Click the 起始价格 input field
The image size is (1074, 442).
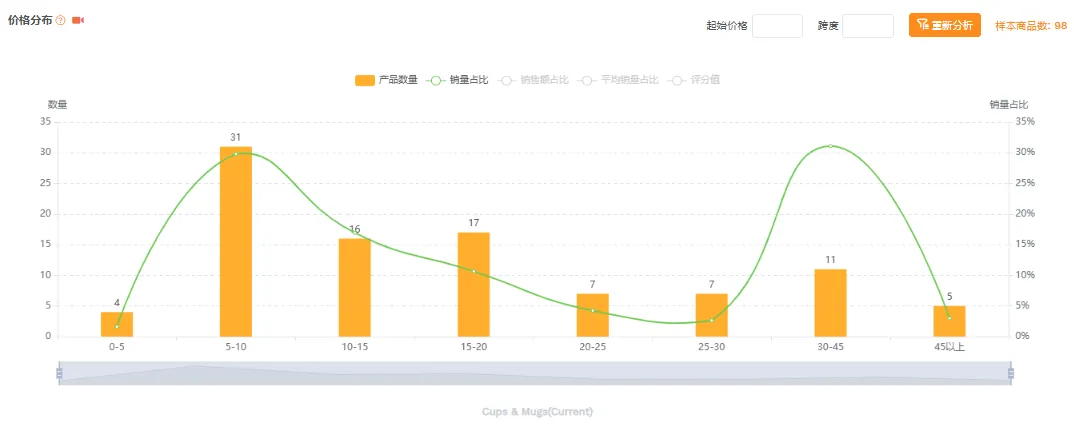pos(777,26)
